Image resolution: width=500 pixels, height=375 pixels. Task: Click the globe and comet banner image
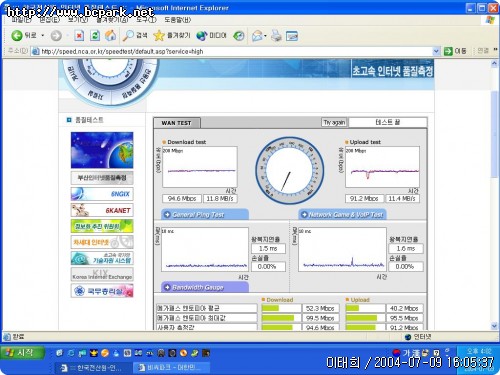point(102,150)
